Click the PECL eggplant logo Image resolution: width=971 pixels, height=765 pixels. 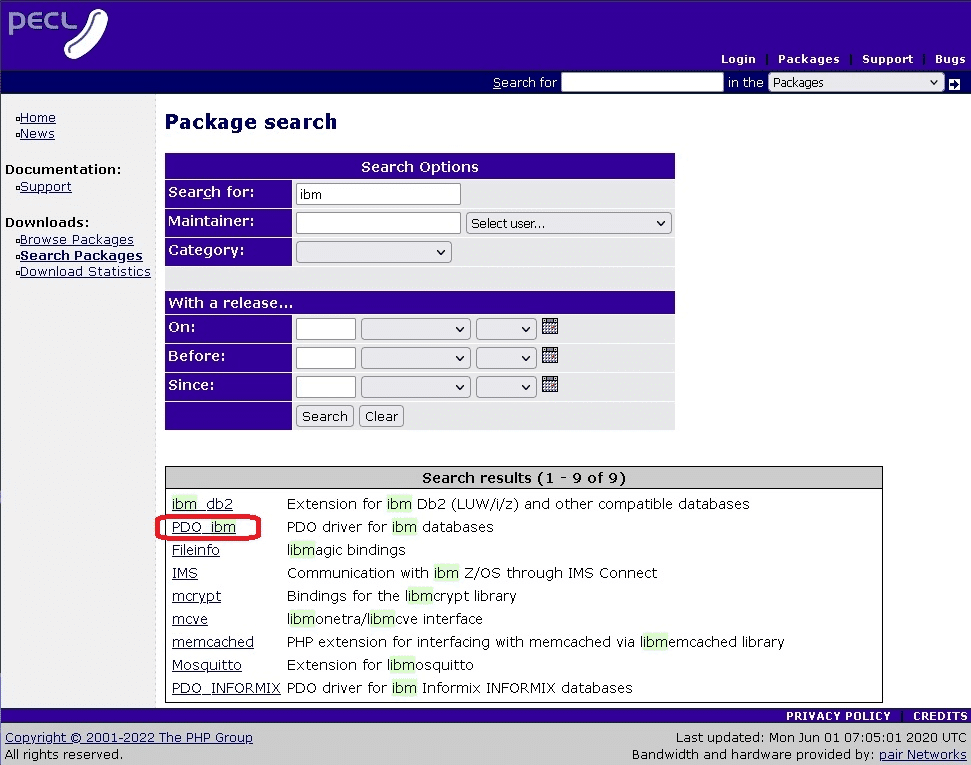point(56,33)
